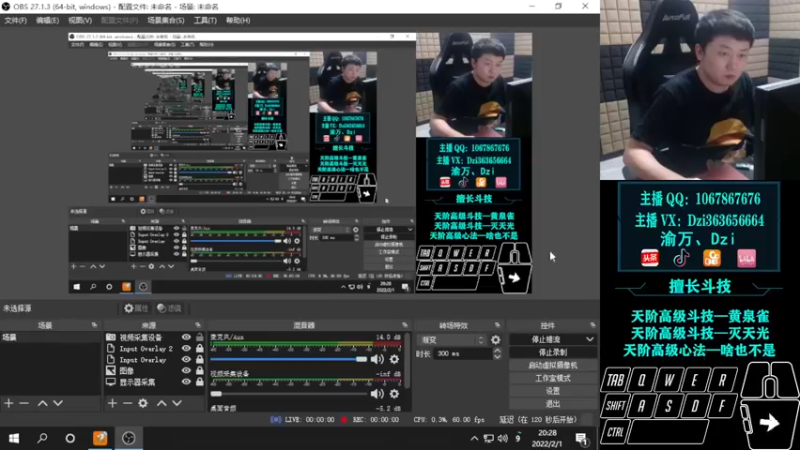Expand 停止推流 button dropdown arrow

(590, 339)
